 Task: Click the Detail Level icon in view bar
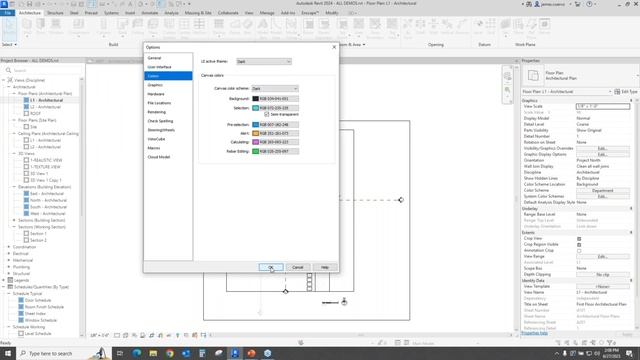[117, 335]
